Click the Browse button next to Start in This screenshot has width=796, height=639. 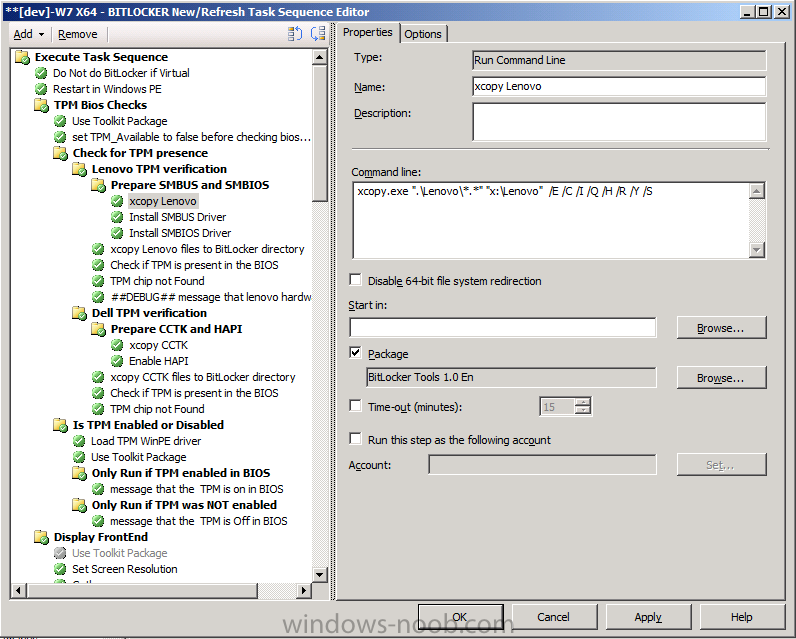click(721, 328)
